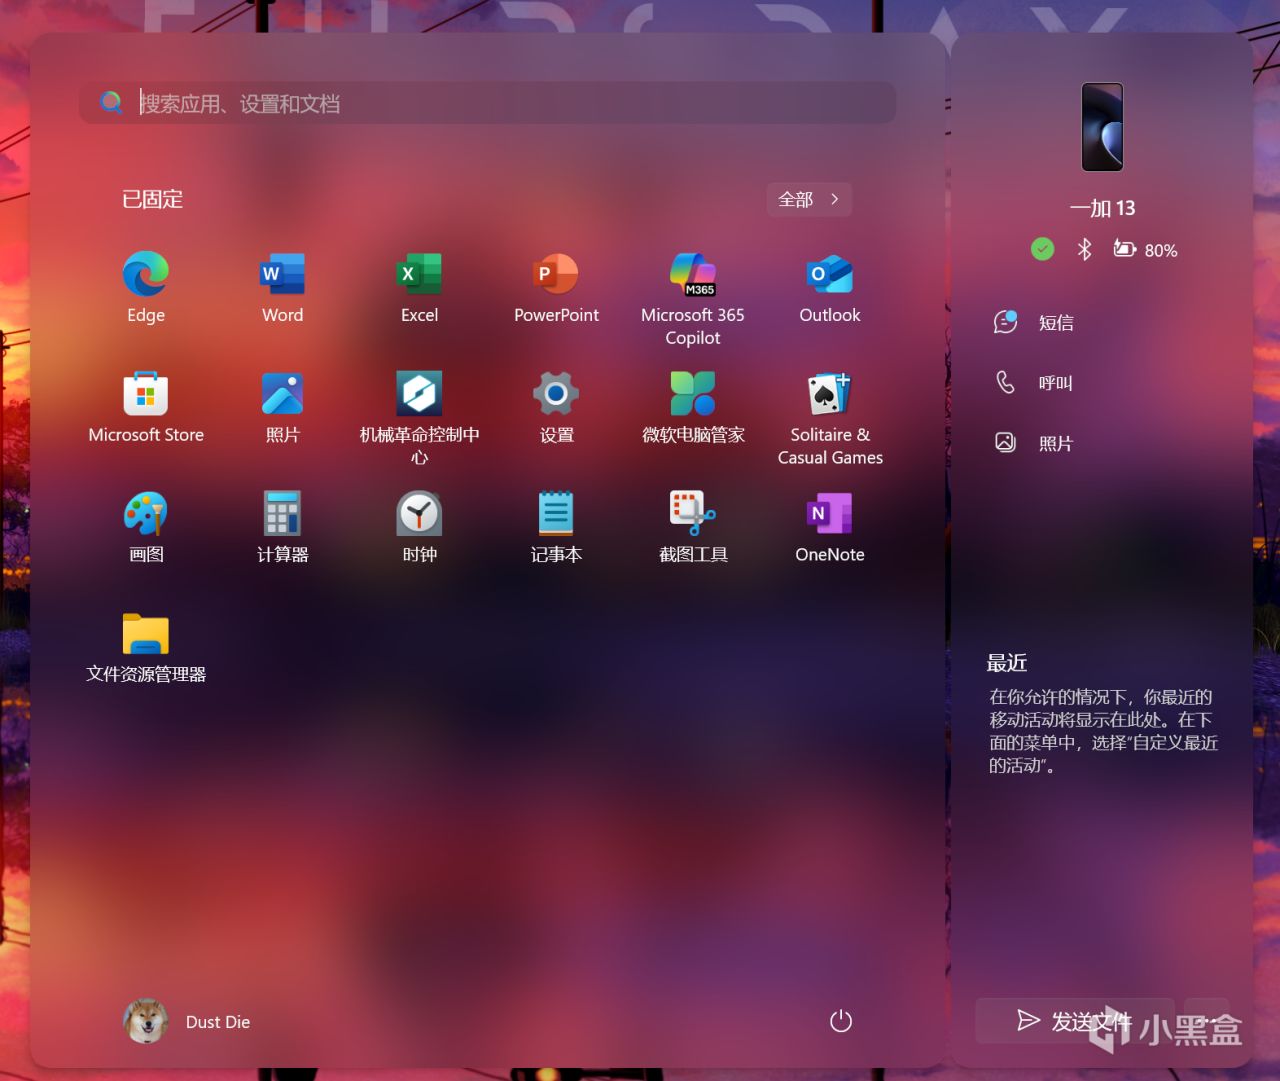Open the Dust Die user account menu
Image resolution: width=1280 pixels, height=1081 pixels.
pos(187,1021)
